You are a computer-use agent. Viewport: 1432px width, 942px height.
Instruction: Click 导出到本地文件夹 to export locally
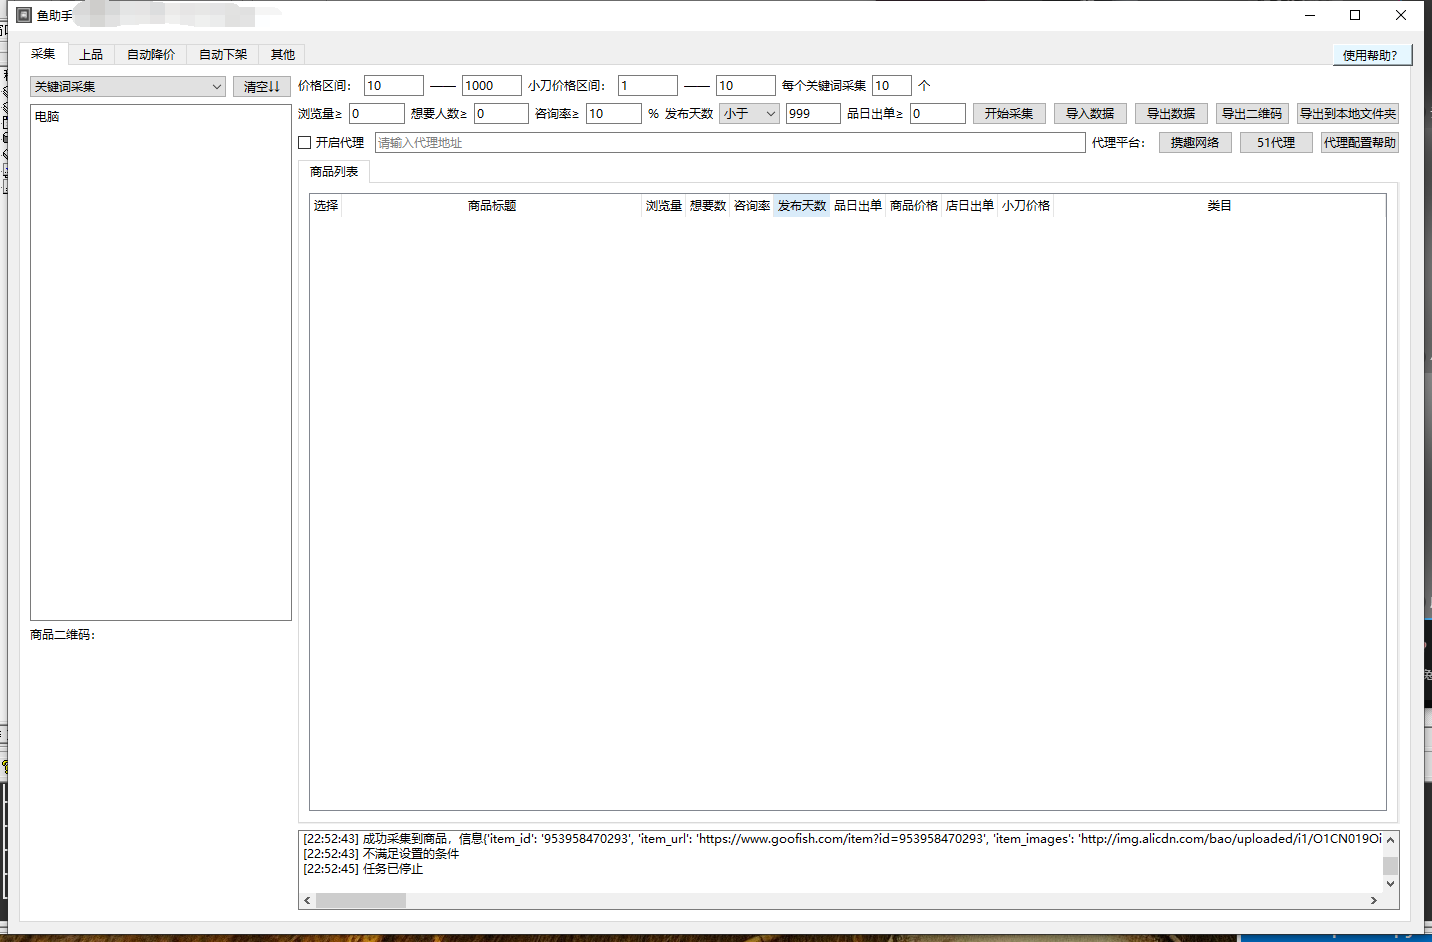pyautogui.click(x=1349, y=113)
